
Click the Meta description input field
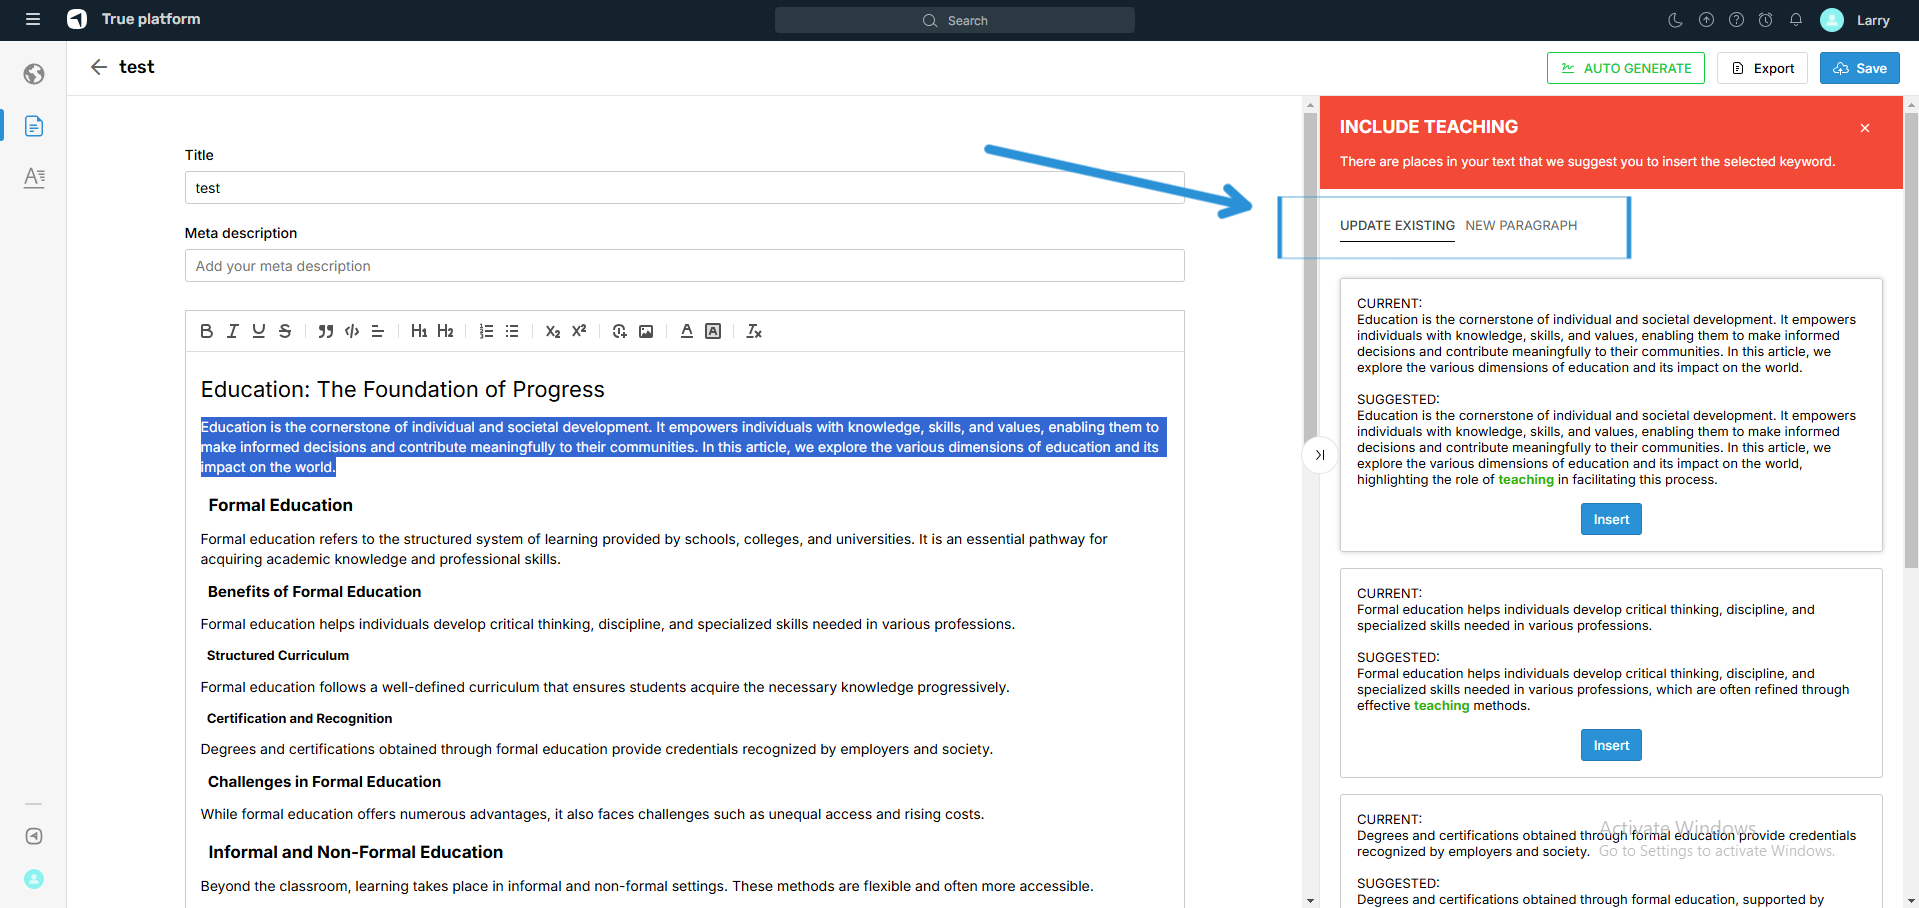(684, 266)
